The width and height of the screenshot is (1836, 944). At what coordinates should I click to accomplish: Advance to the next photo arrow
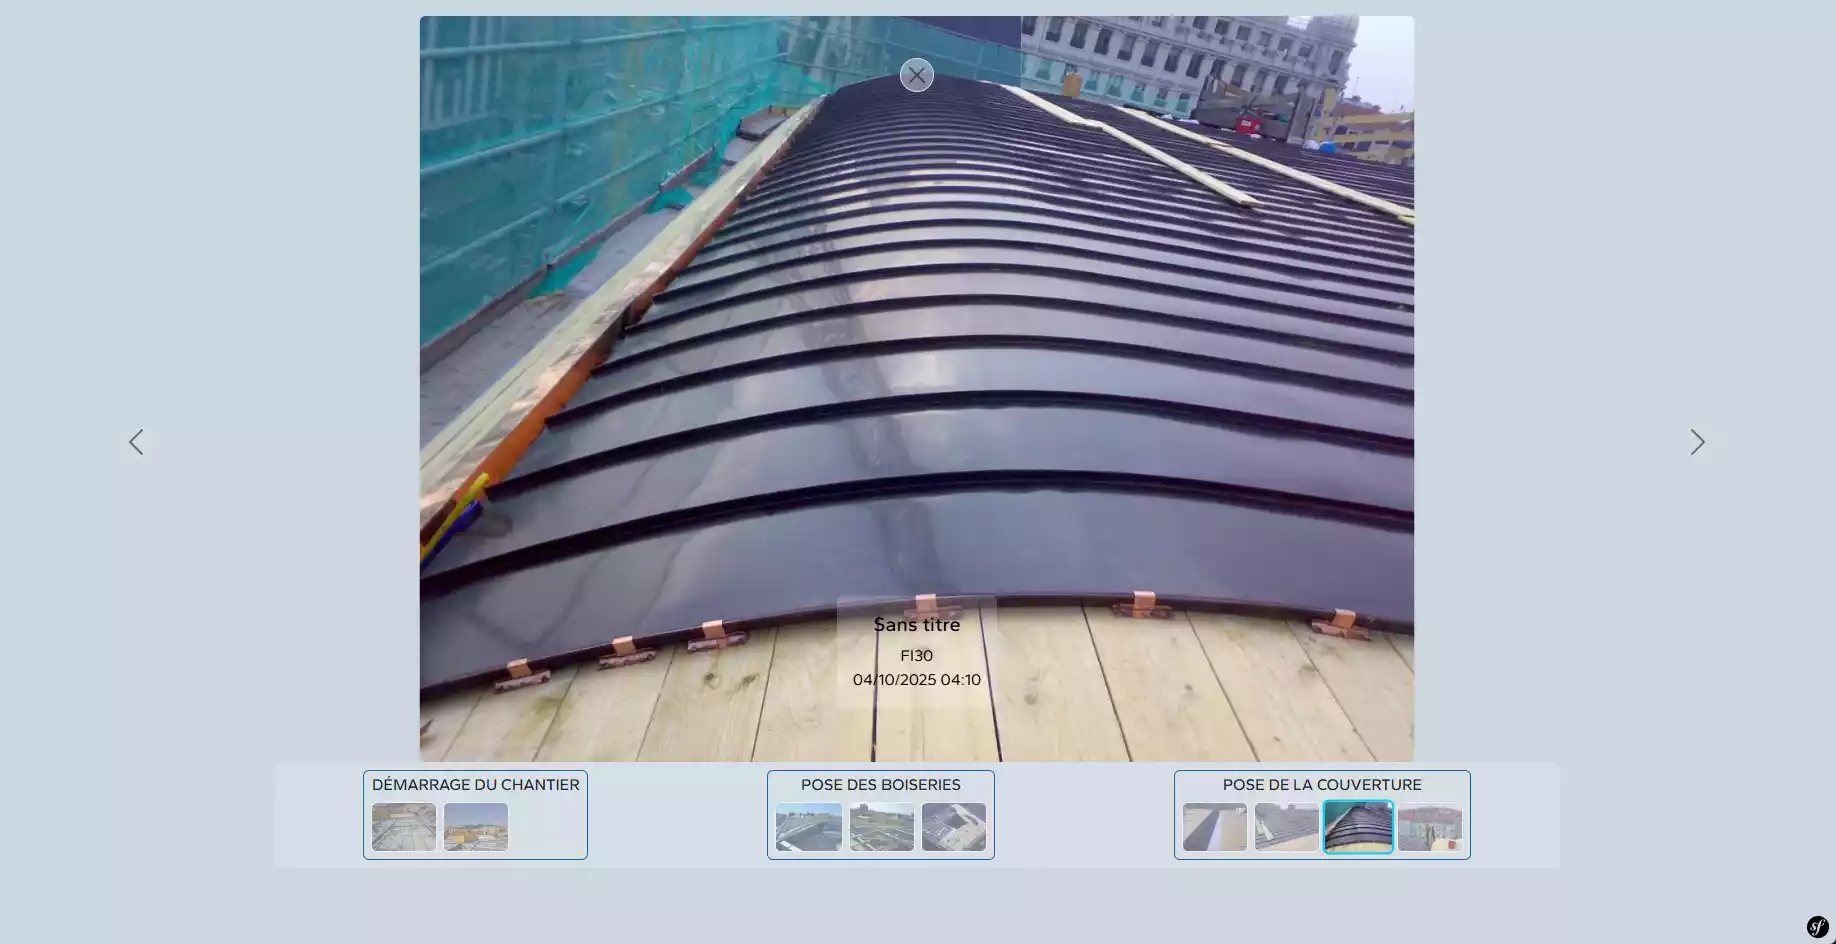point(1697,442)
